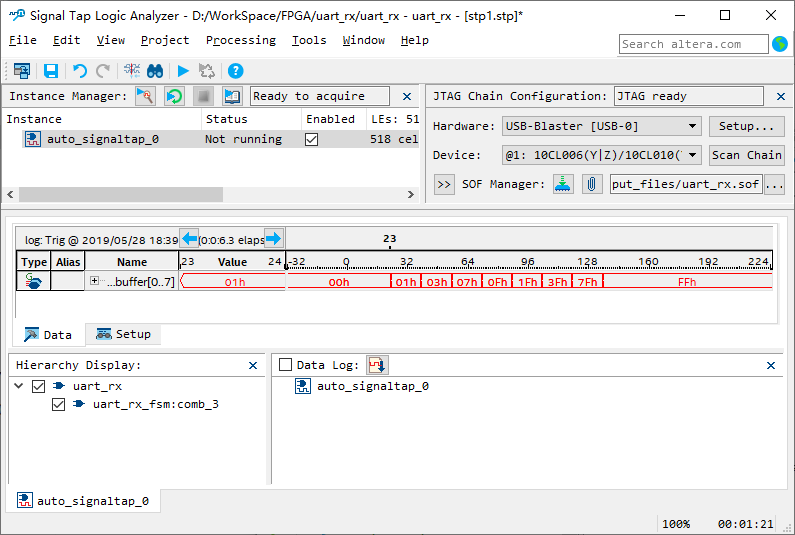Click the SOF file path field
Viewport: 795px width, 535px height.
click(x=685, y=184)
